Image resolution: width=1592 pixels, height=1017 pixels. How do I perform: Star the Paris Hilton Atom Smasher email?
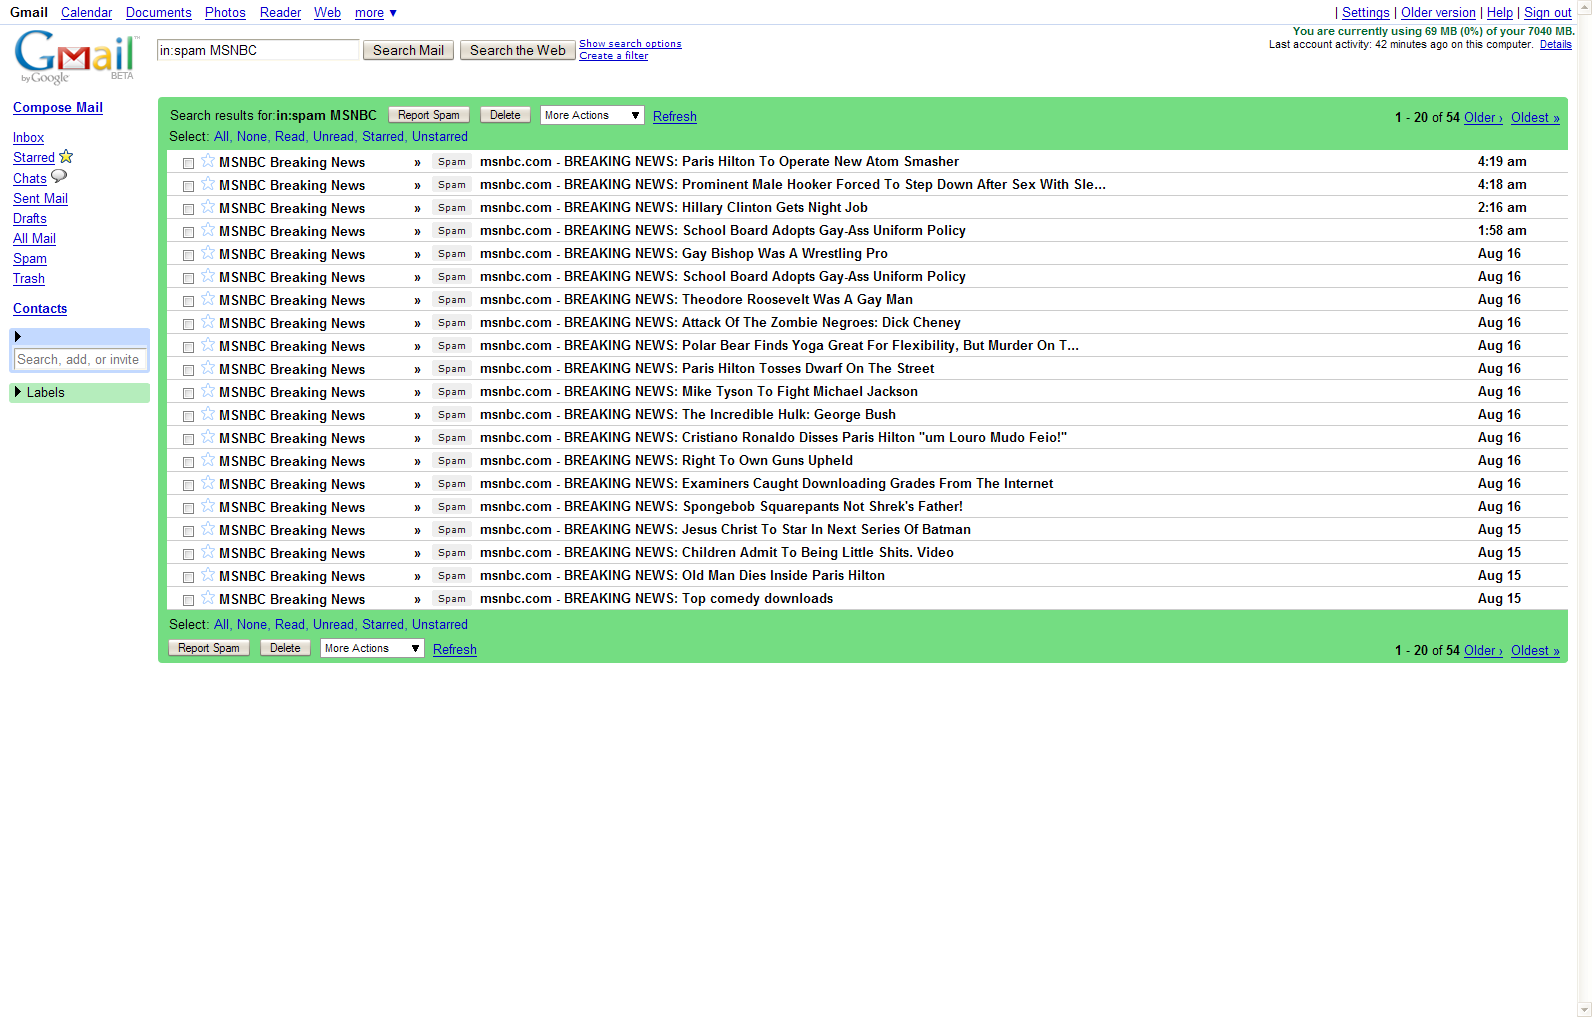pos(208,160)
